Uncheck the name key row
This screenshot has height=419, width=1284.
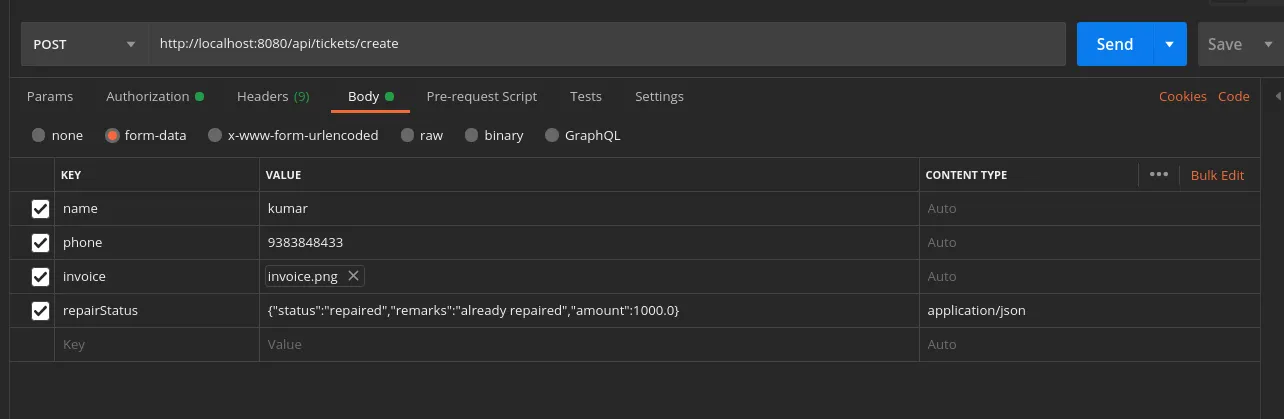(41, 209)
